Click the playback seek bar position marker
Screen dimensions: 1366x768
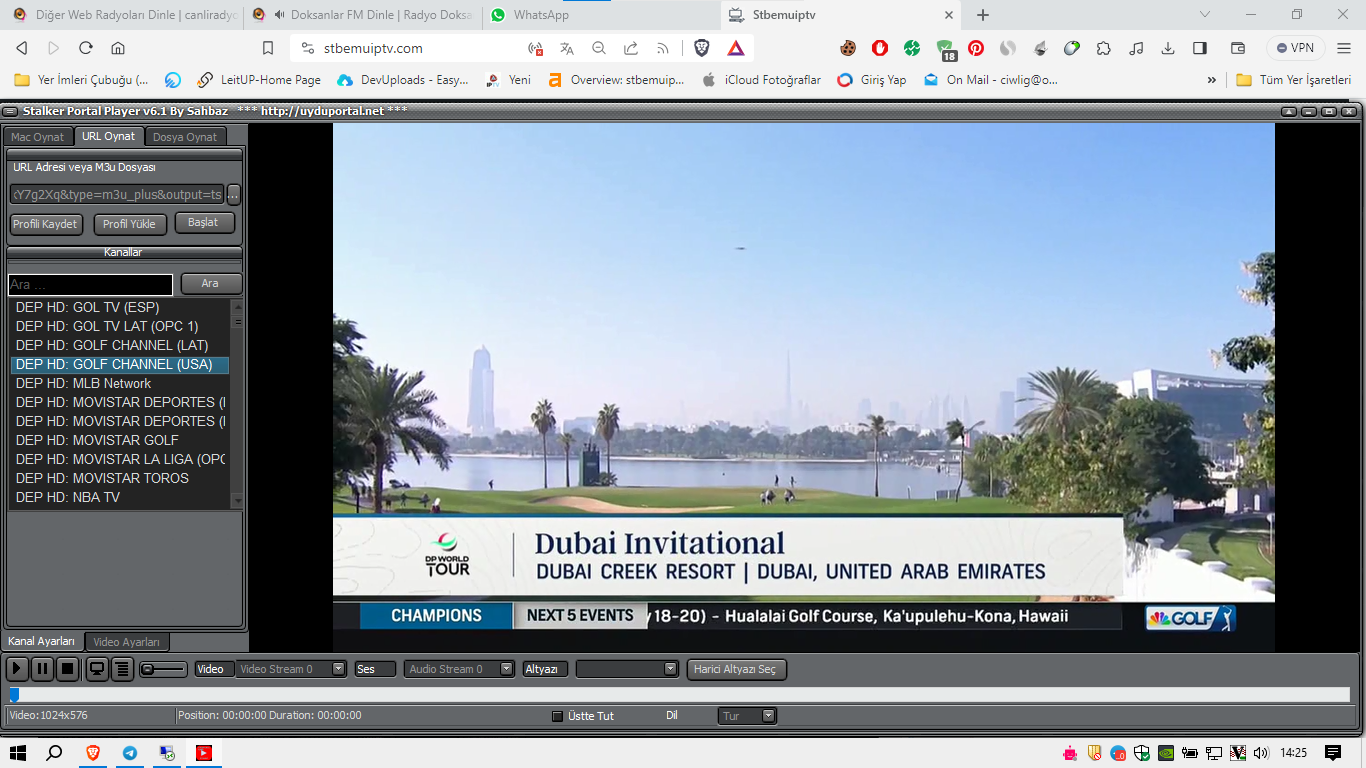[x=14, y=695]
